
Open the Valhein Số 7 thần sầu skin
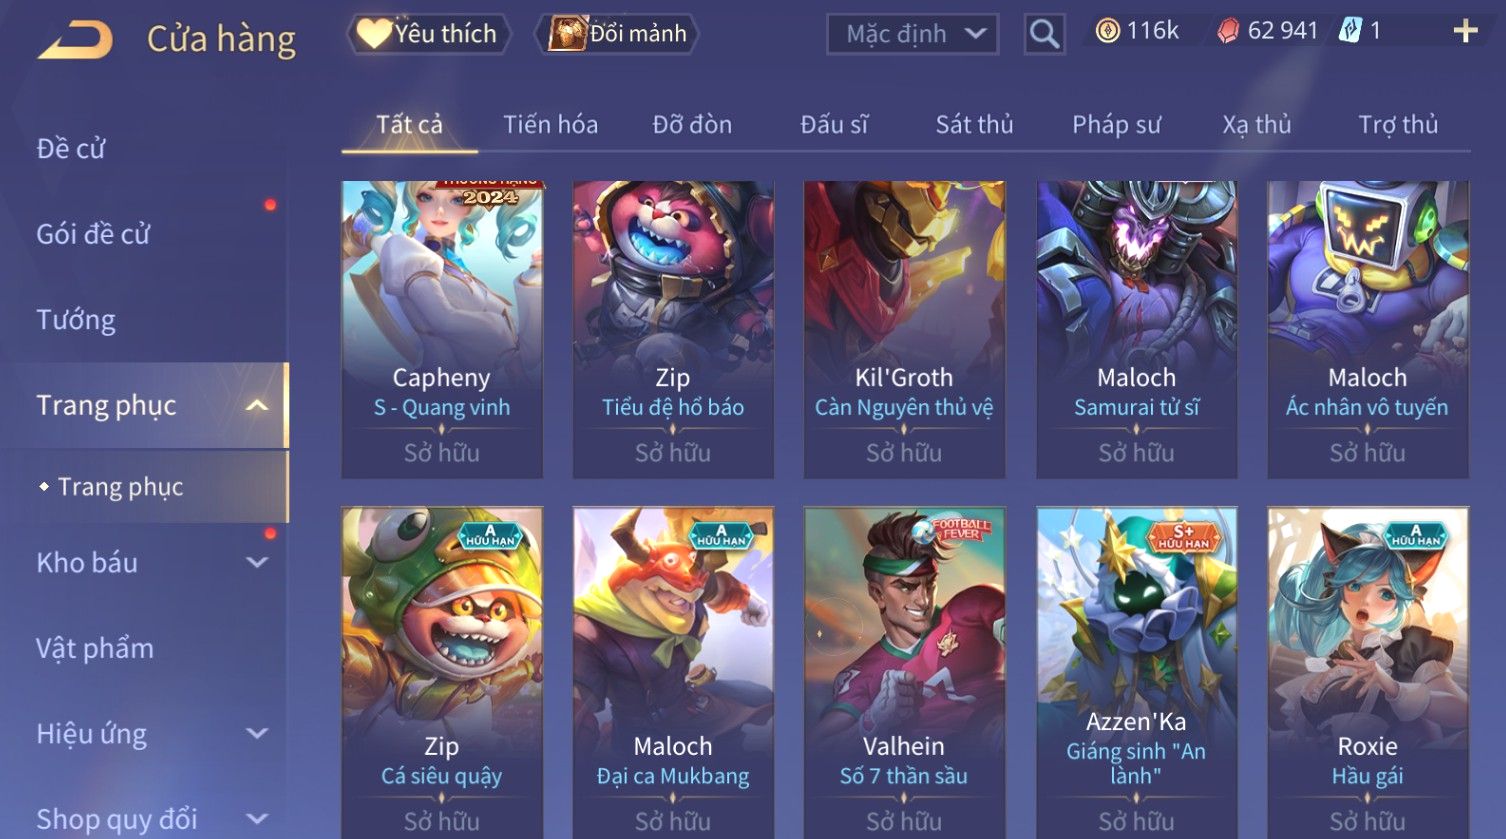(x=904, y=672)
